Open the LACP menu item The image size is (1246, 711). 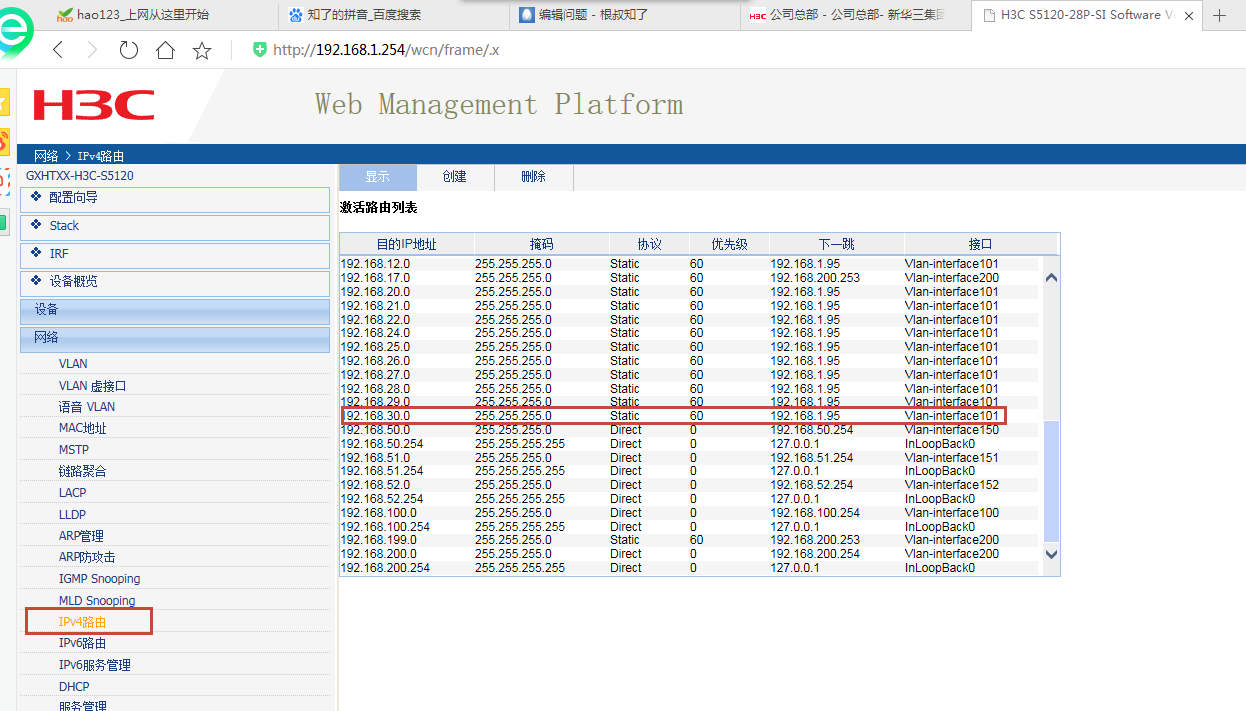(73, 493)
